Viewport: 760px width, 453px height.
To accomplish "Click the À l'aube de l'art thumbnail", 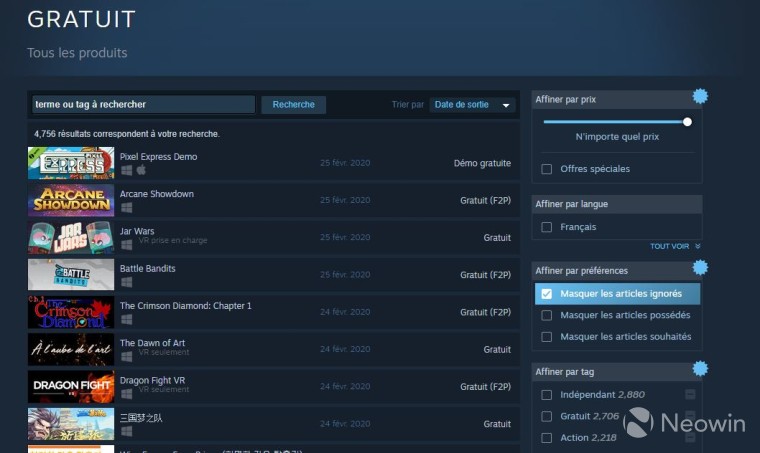I will tap(71, 349).
